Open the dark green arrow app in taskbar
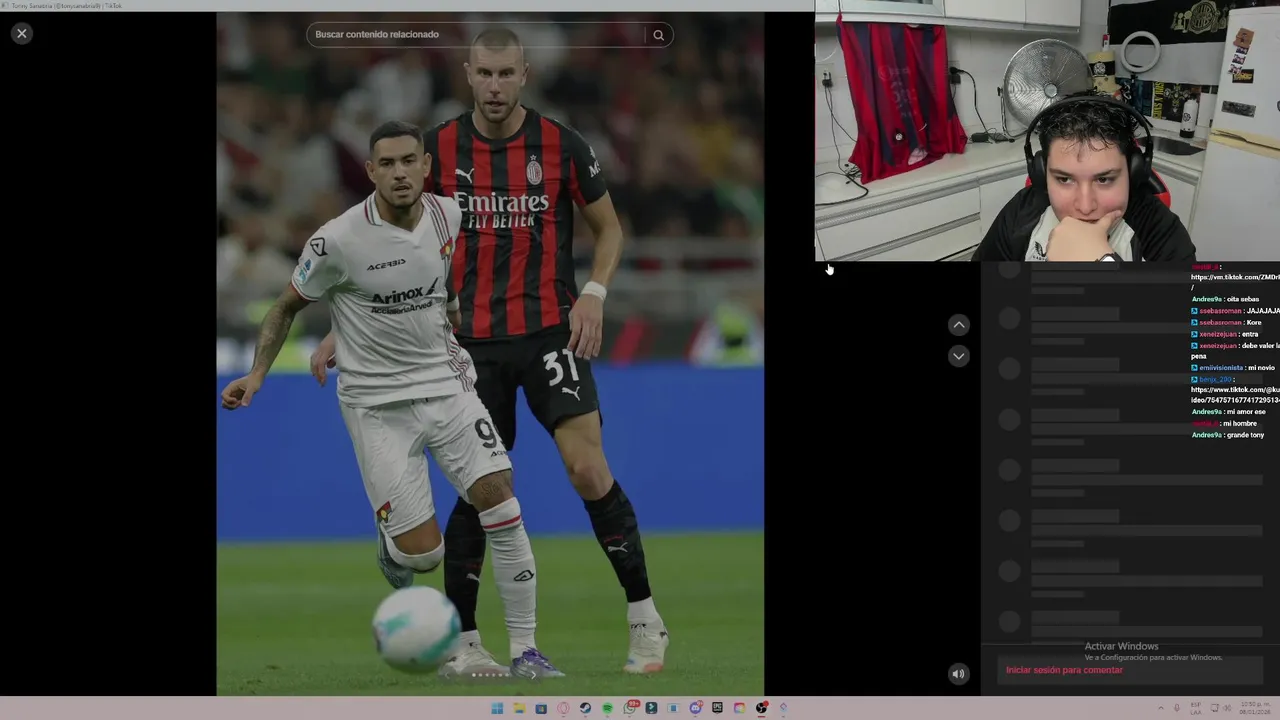The width and height of the screenshot is (1280, 720). (x=651, y=708)
